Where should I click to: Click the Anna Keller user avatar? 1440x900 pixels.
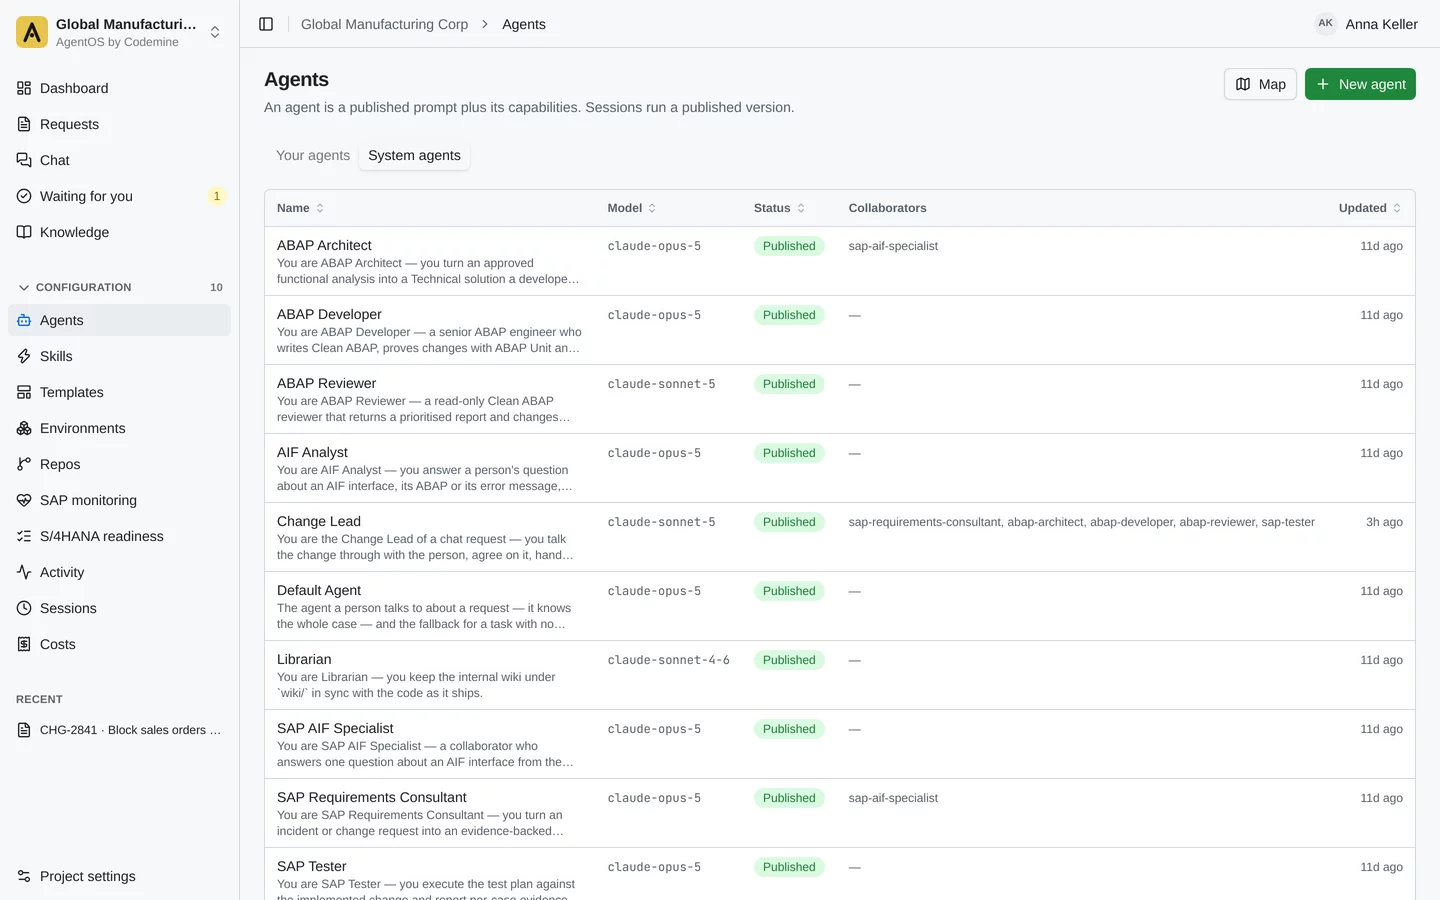coord(1326,23)
